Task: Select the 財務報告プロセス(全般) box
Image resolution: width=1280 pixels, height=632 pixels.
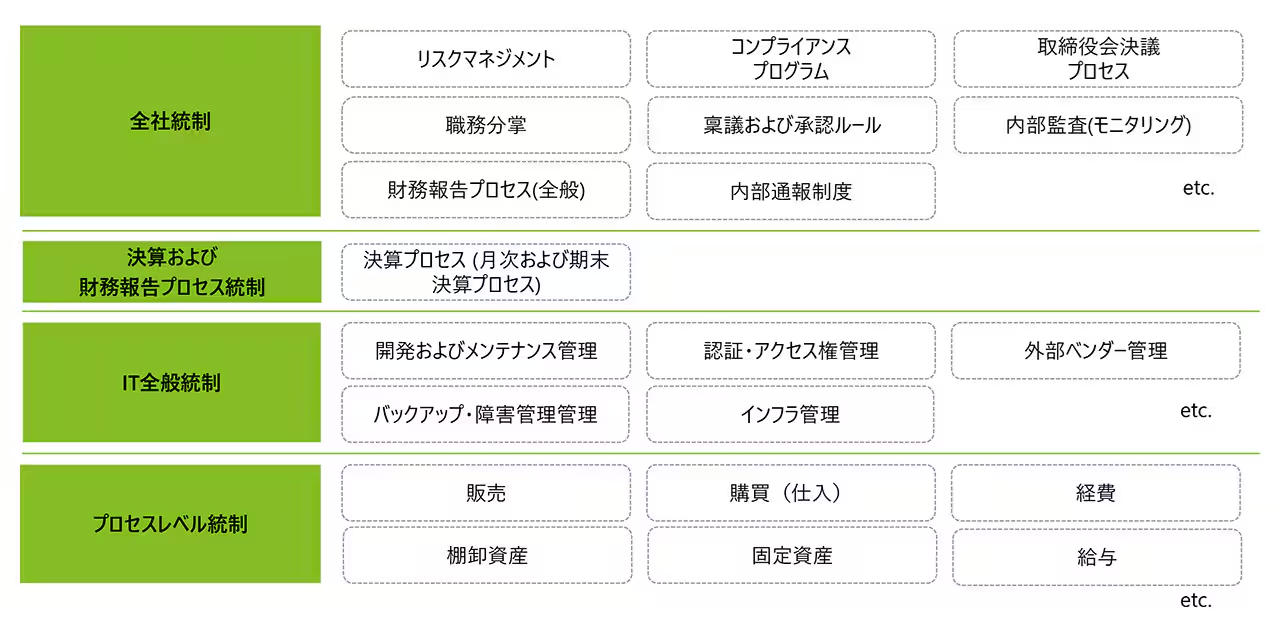Action: [486, 190]
